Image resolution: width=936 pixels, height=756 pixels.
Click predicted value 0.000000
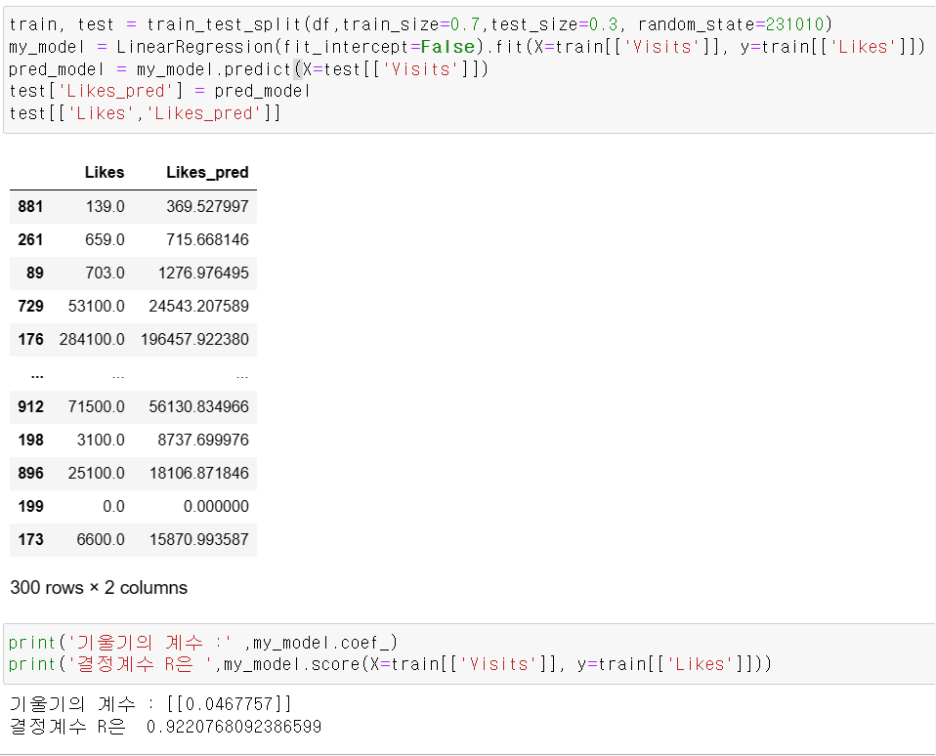tap(216, 506)
